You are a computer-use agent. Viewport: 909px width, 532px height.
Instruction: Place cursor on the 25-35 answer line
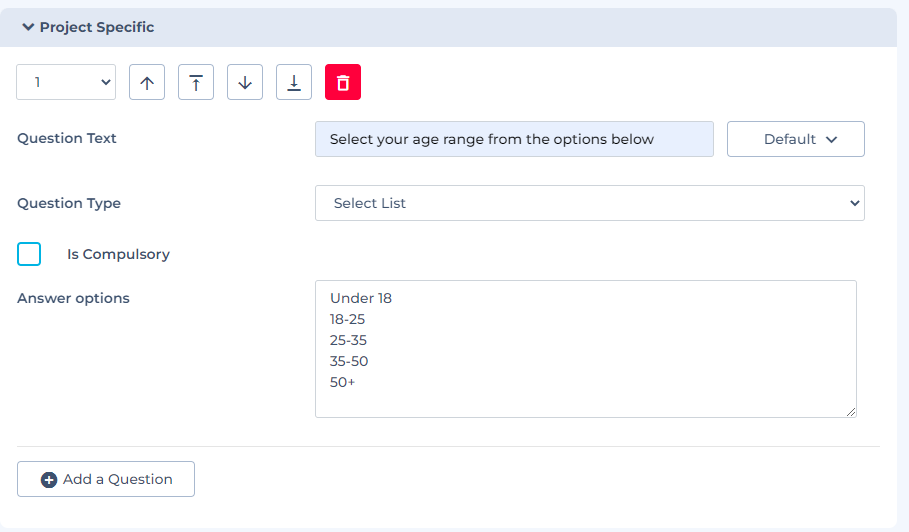[x=348, y=340]
